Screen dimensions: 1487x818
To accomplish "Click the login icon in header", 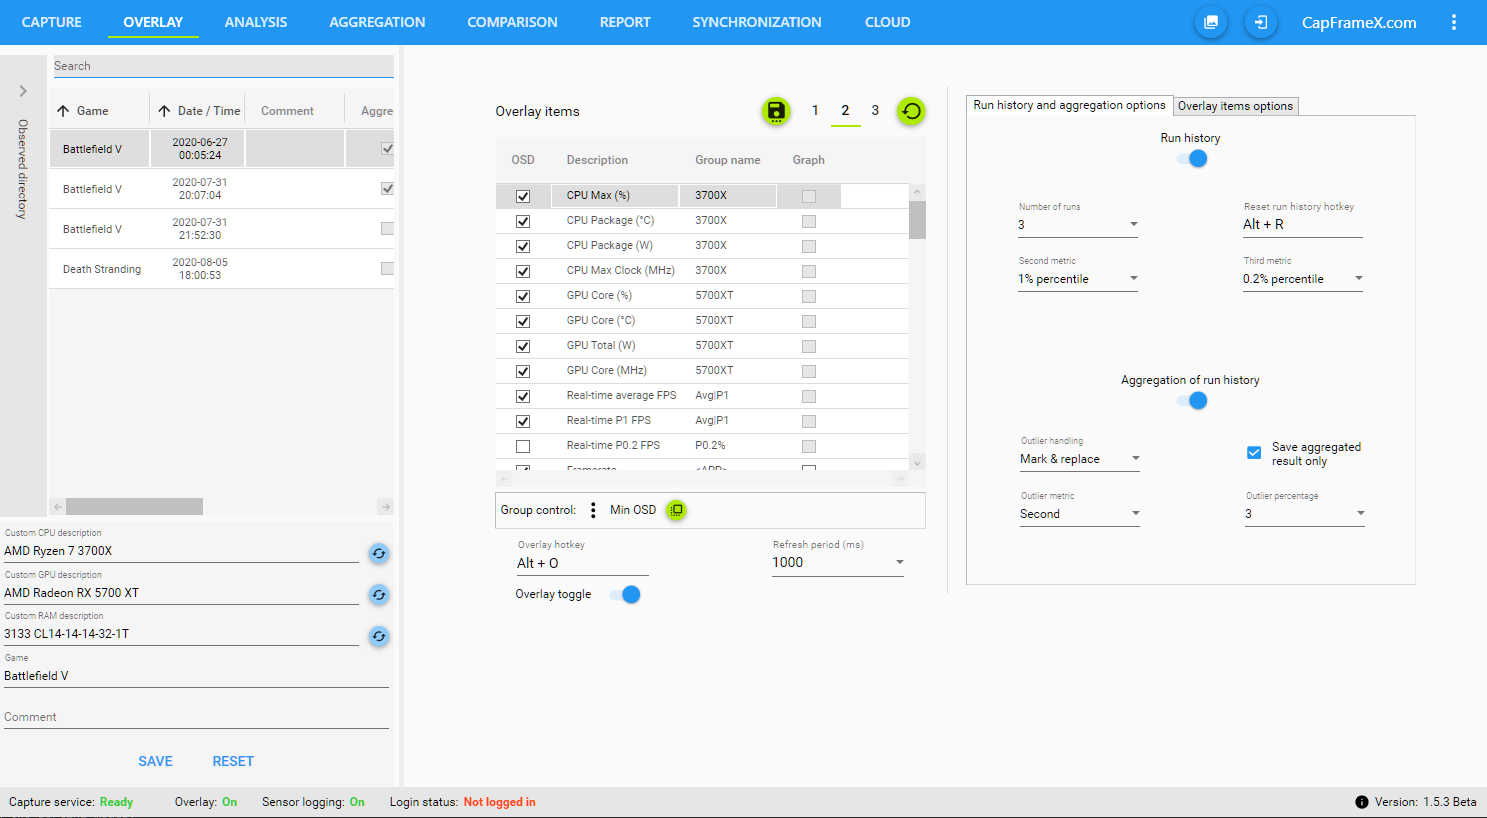I will [1261, 22].
